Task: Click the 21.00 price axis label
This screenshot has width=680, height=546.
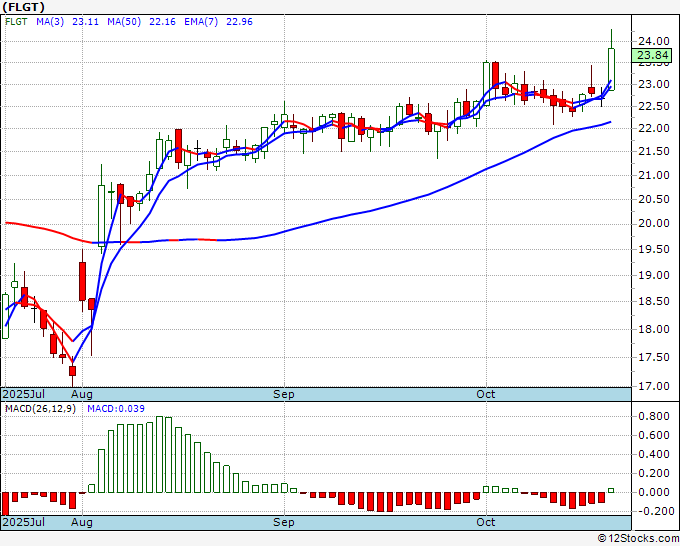Action: (654, 175)
